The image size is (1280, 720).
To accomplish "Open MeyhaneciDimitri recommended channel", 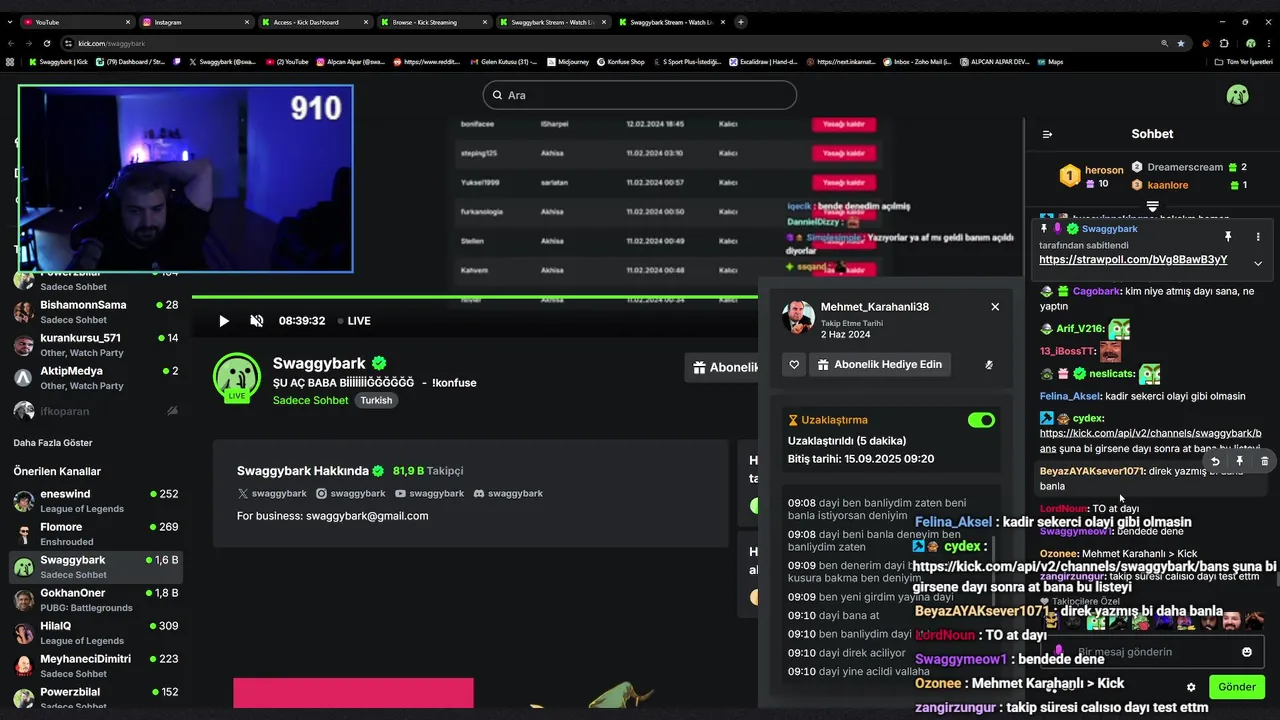I will pos(95,666).
